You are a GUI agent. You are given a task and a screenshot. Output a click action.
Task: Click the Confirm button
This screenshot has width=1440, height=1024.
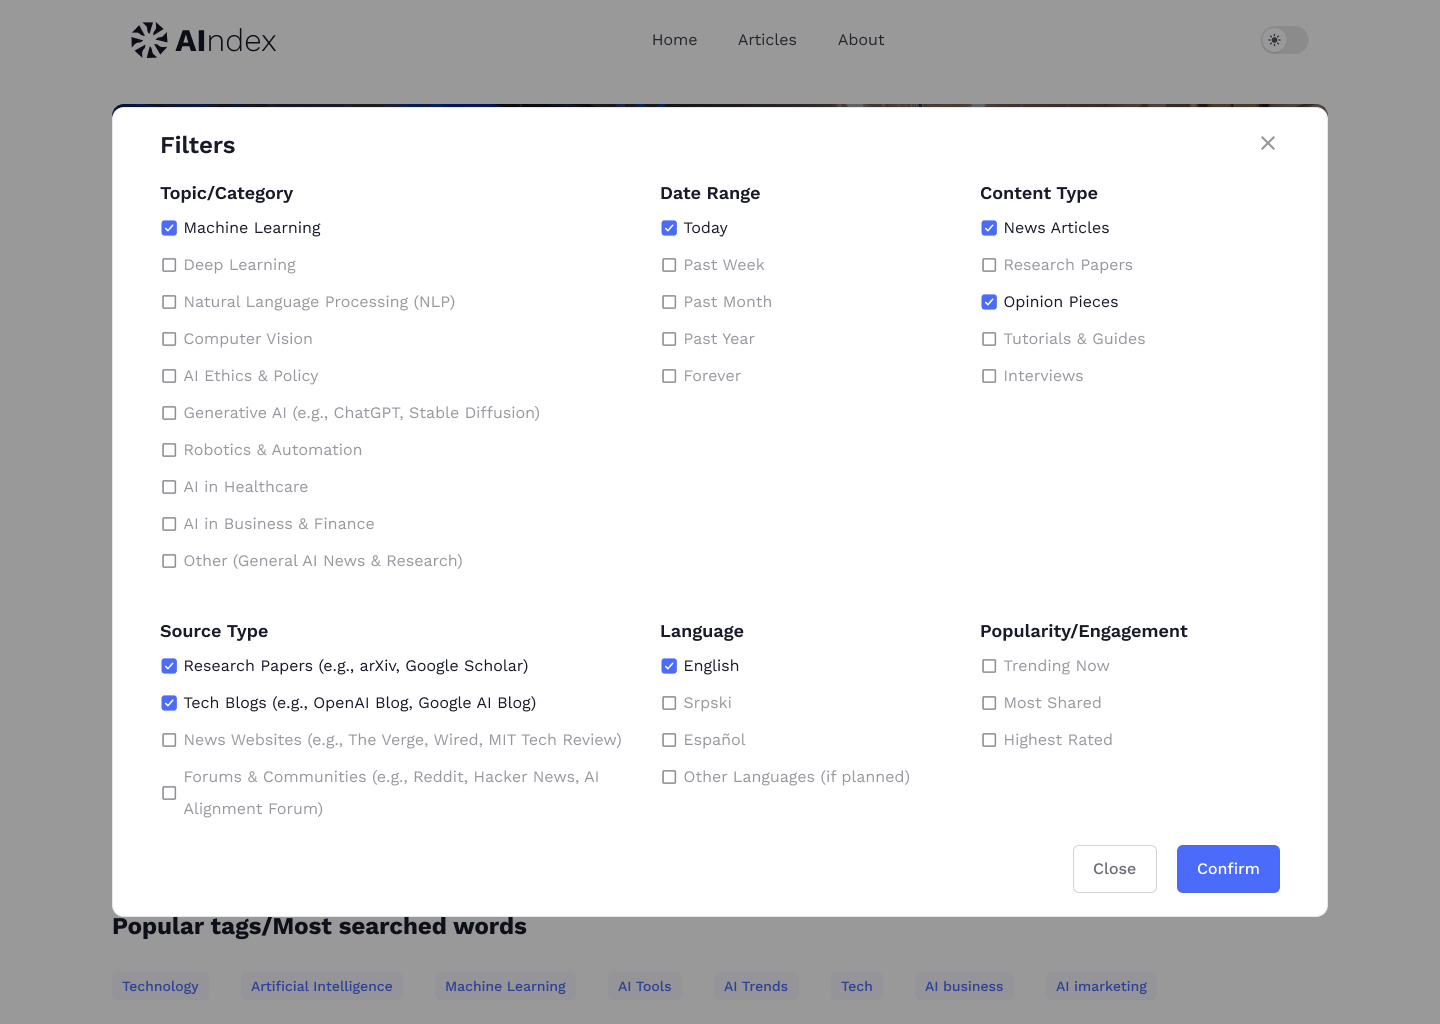coord(1228,868)
